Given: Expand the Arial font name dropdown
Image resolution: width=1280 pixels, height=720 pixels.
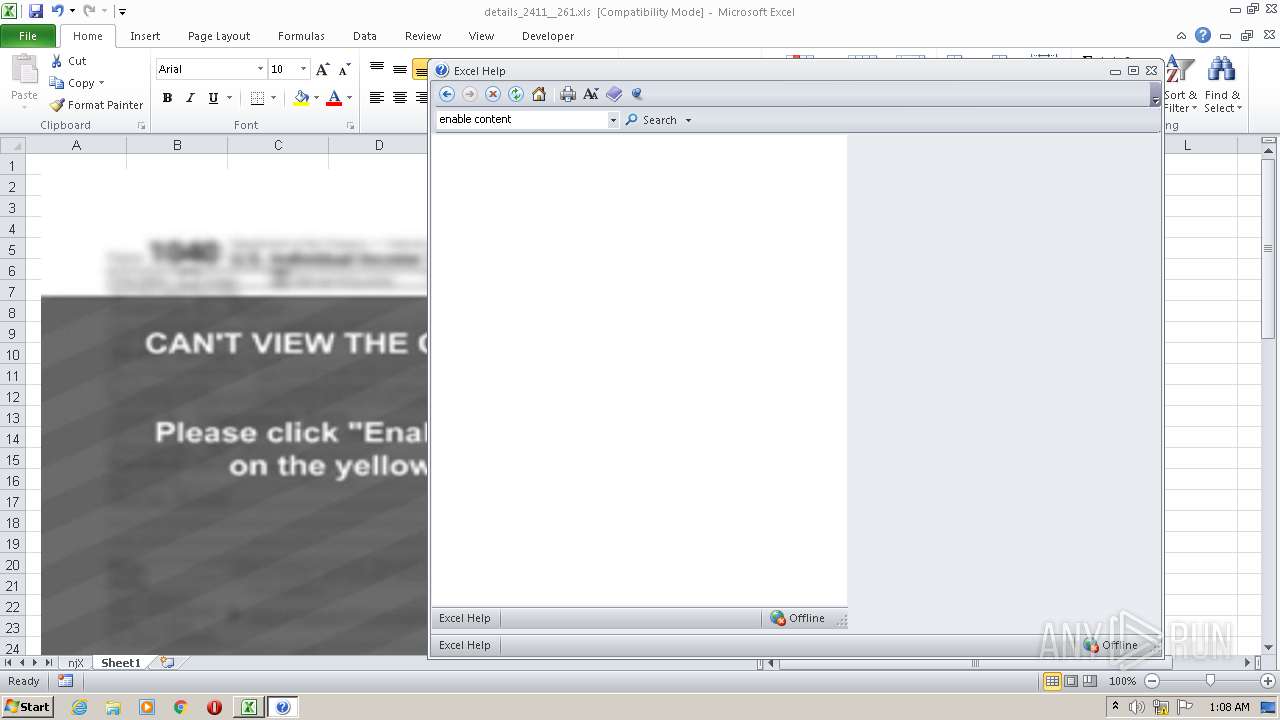Looking at the screenshot, I should [x=260, y=69].
